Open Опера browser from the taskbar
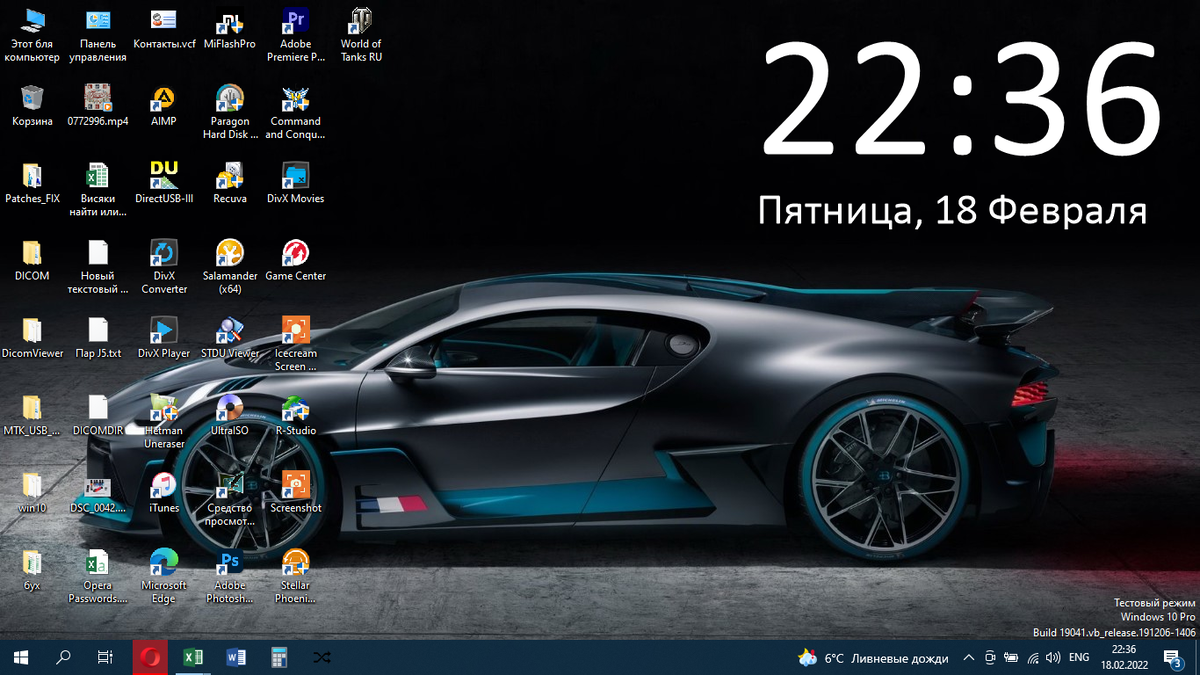1200x675 pixels. point(149,657)
